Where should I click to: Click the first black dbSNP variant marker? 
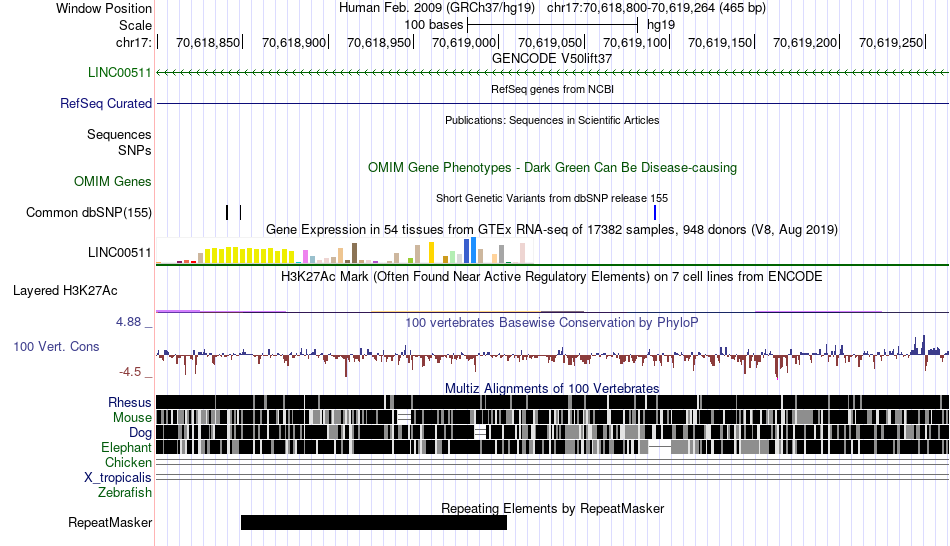(x=227, y=213)
